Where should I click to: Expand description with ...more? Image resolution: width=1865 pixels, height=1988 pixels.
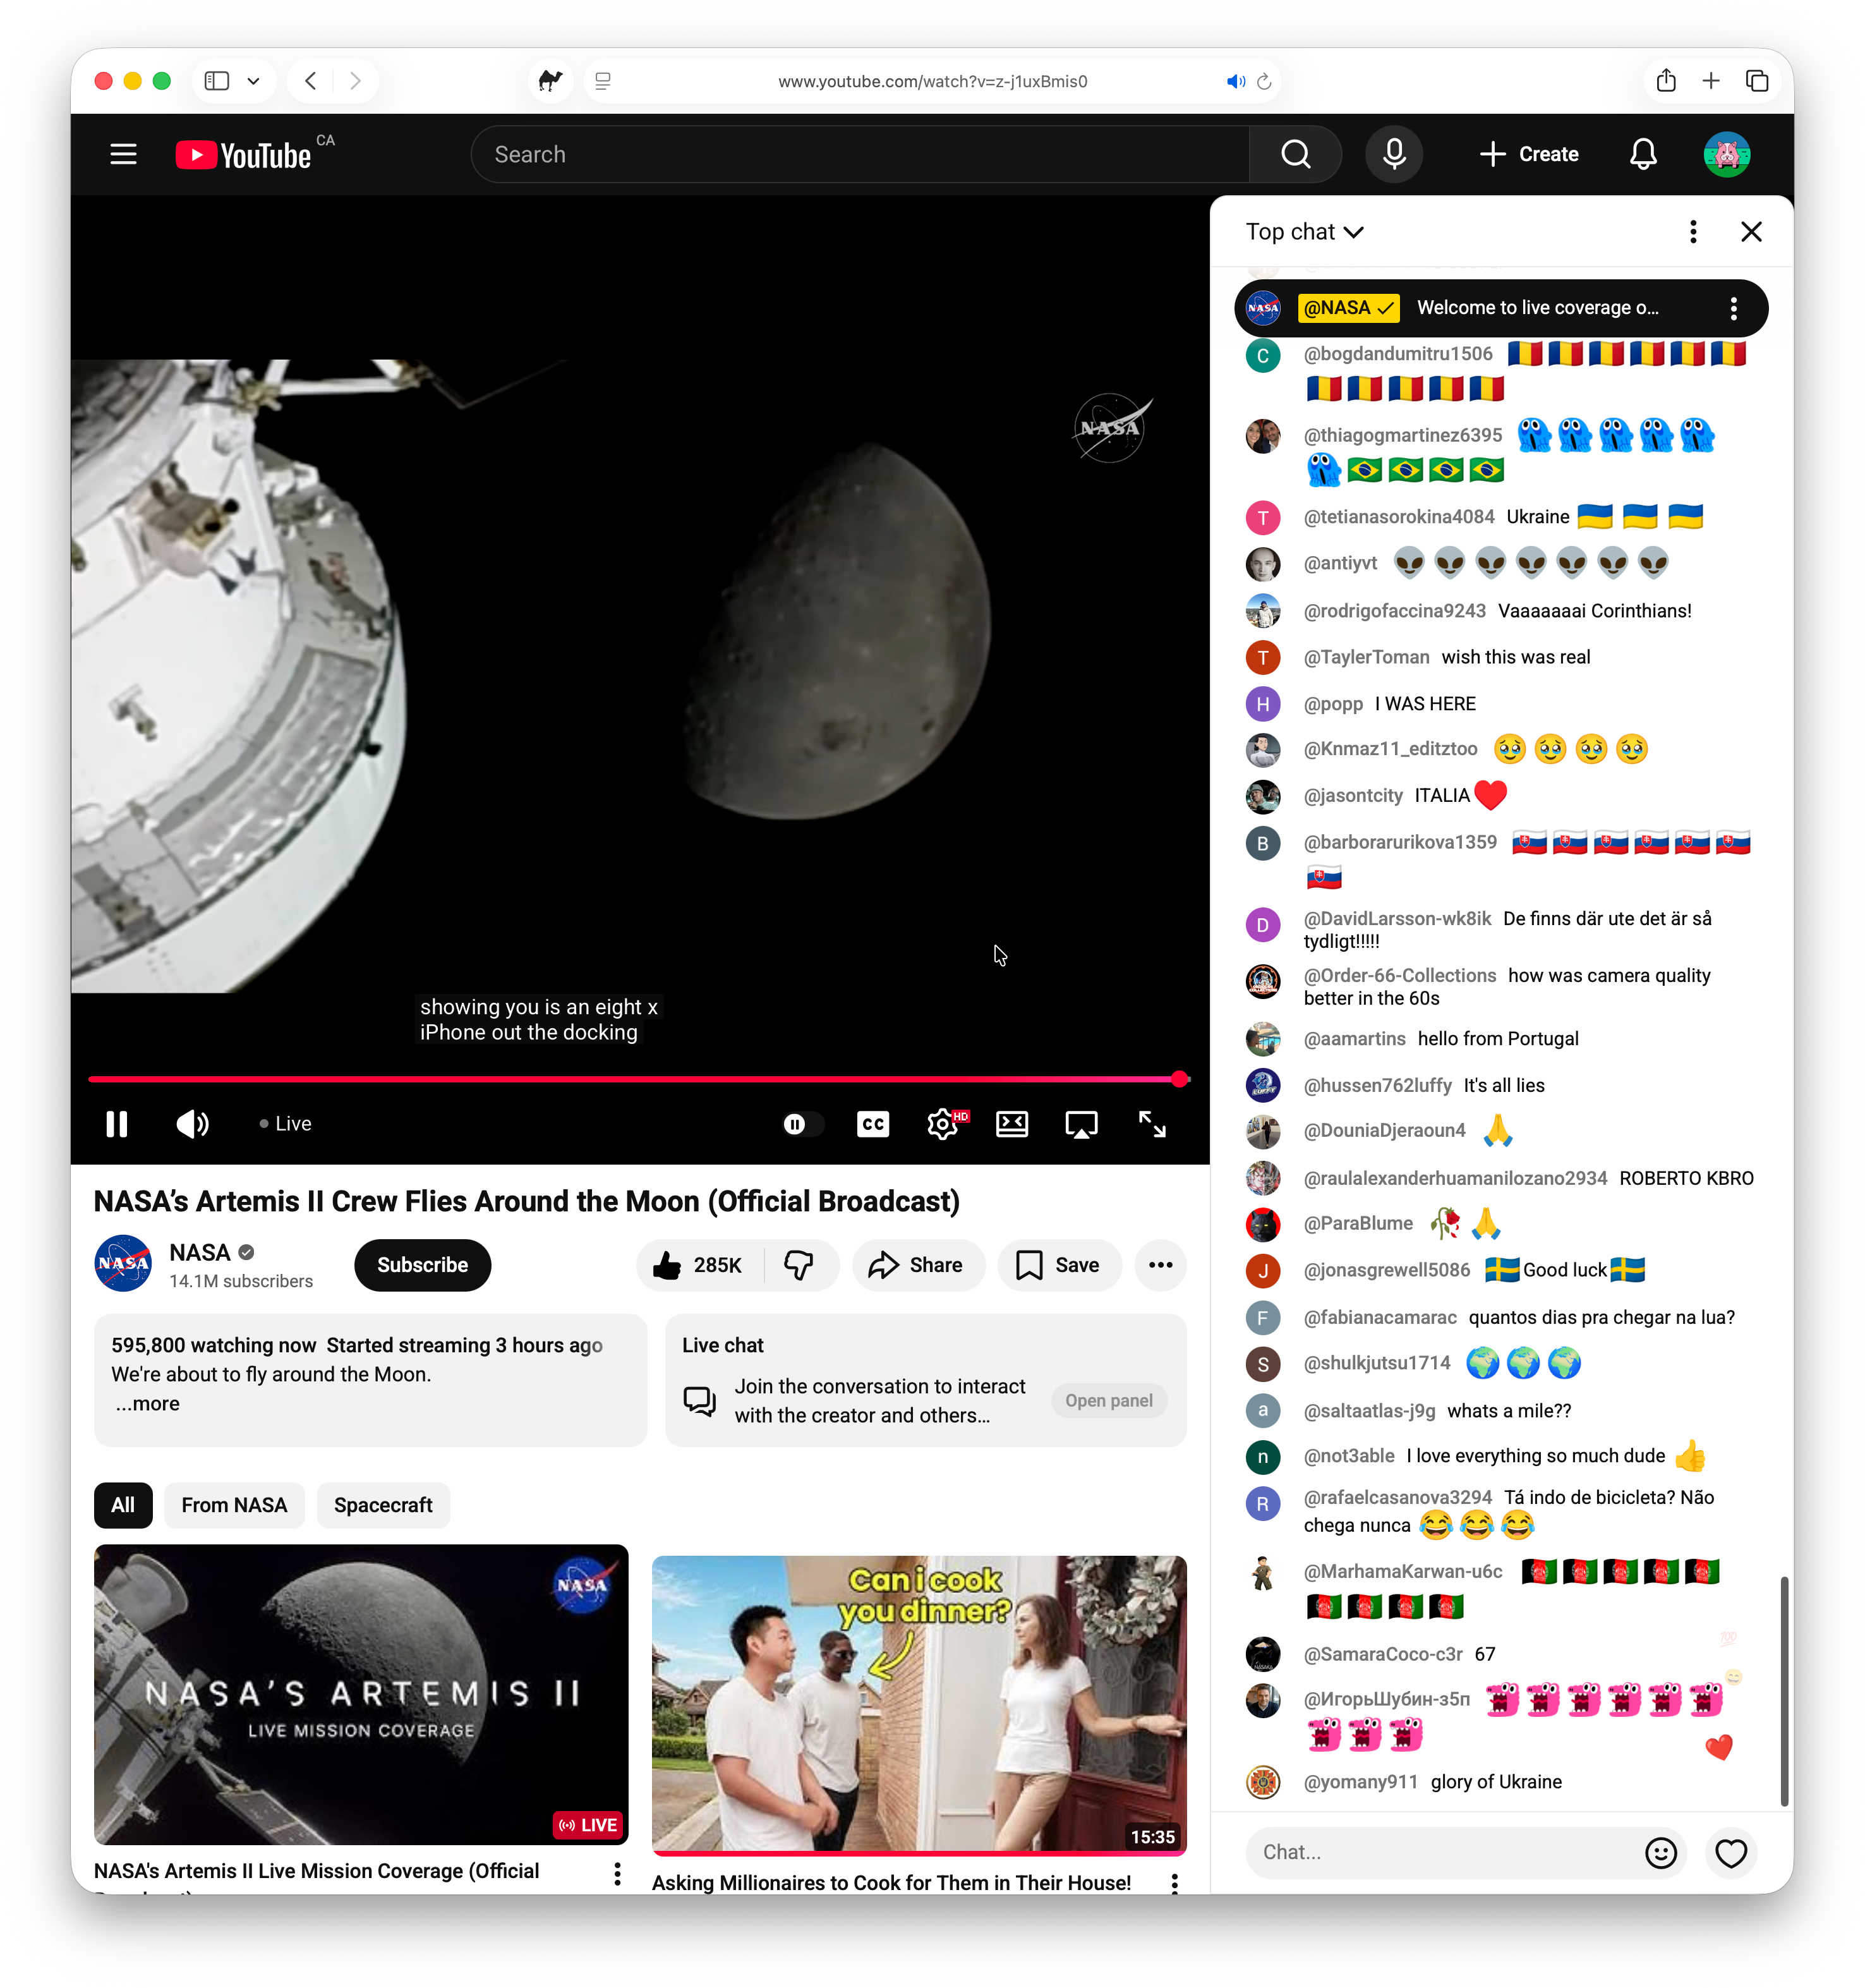pyautogui.click(x=147, y=1404)
